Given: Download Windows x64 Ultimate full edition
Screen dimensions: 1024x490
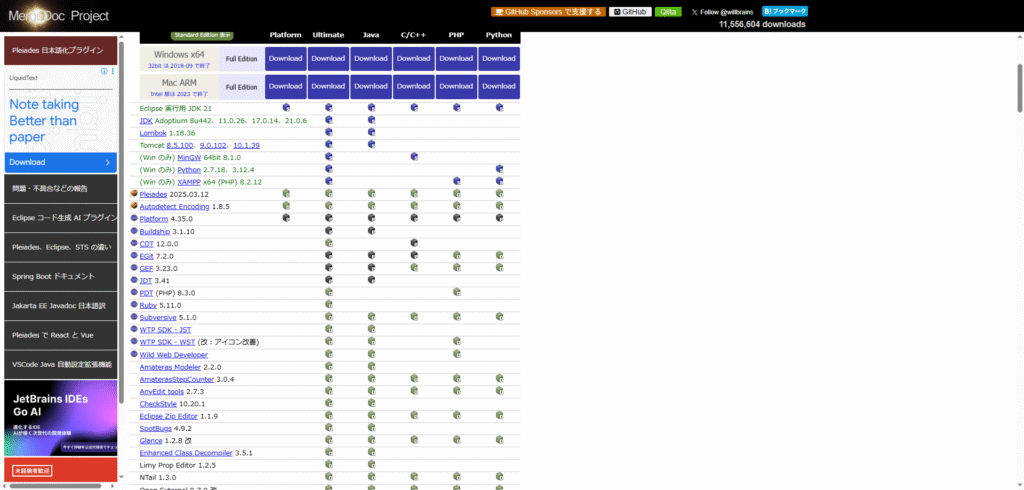Looking at the screenshot, I should point(328,59).
